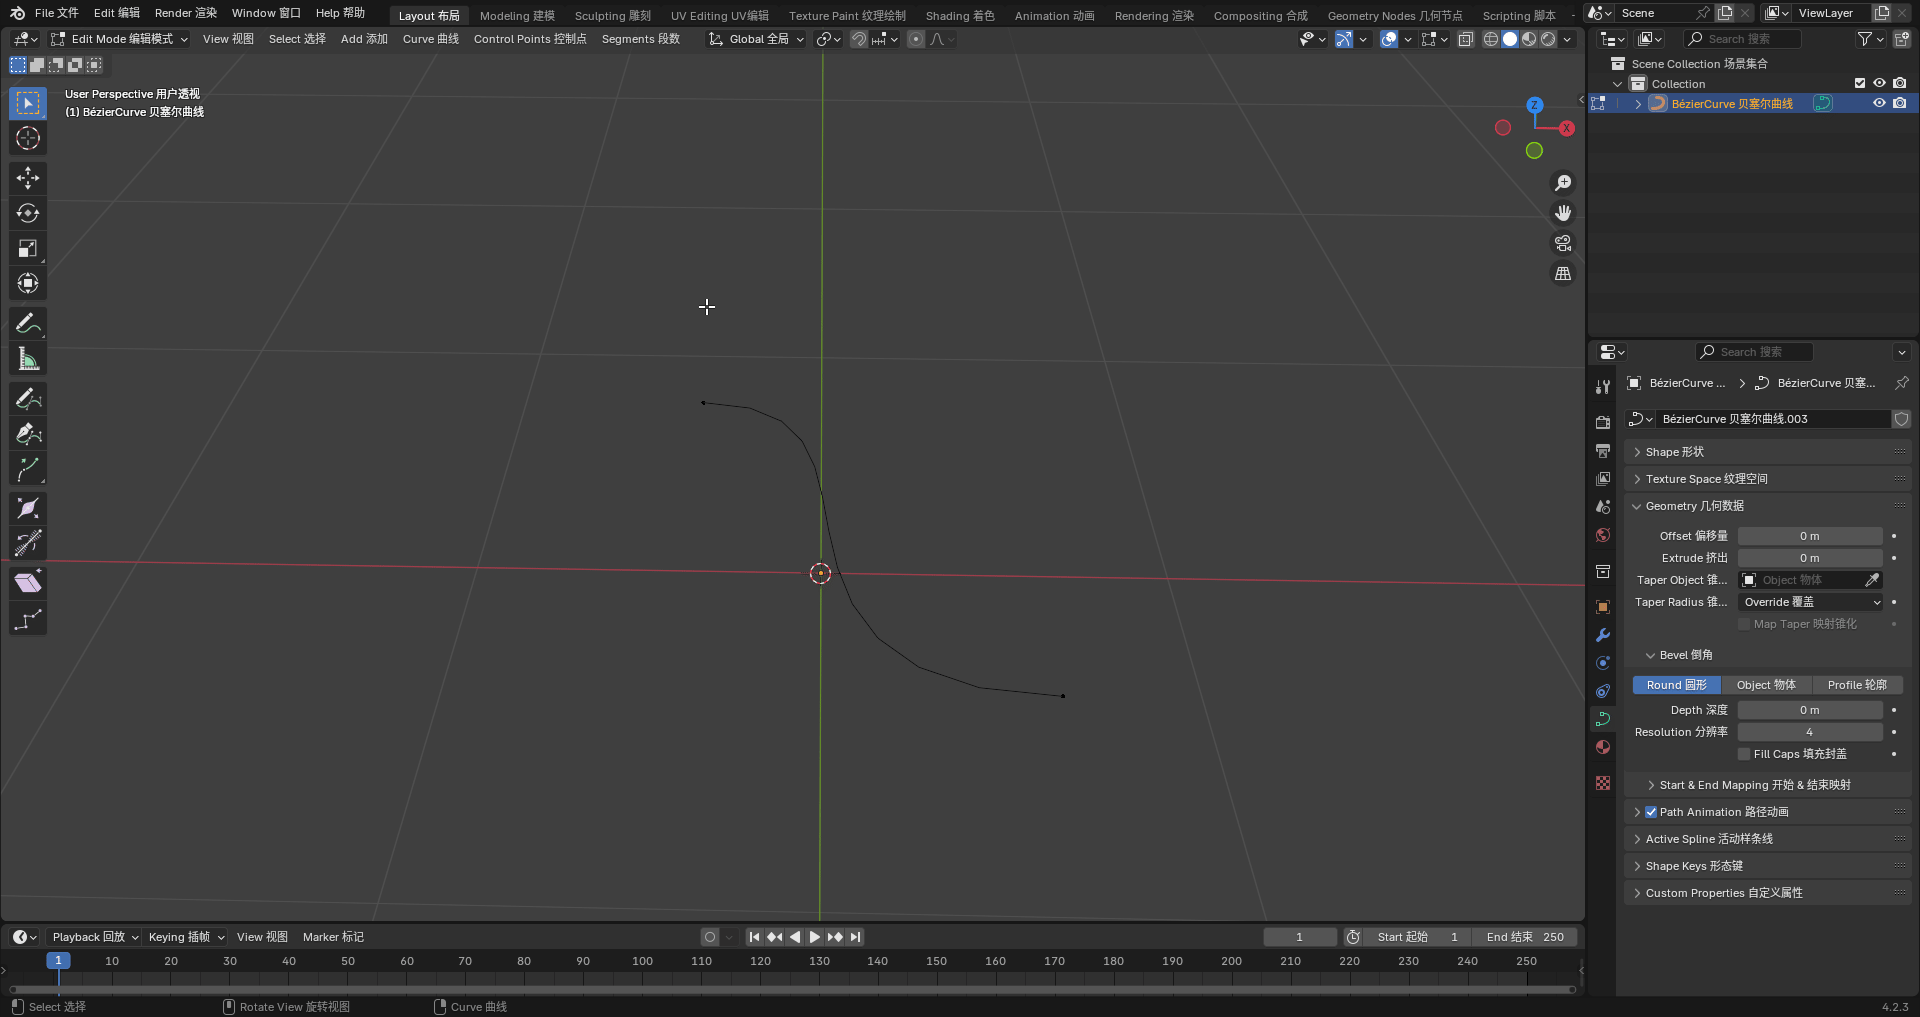Click the Bevel Depth slider field
This screenshot has height=1017, width=1920.
coord(1810,710)
